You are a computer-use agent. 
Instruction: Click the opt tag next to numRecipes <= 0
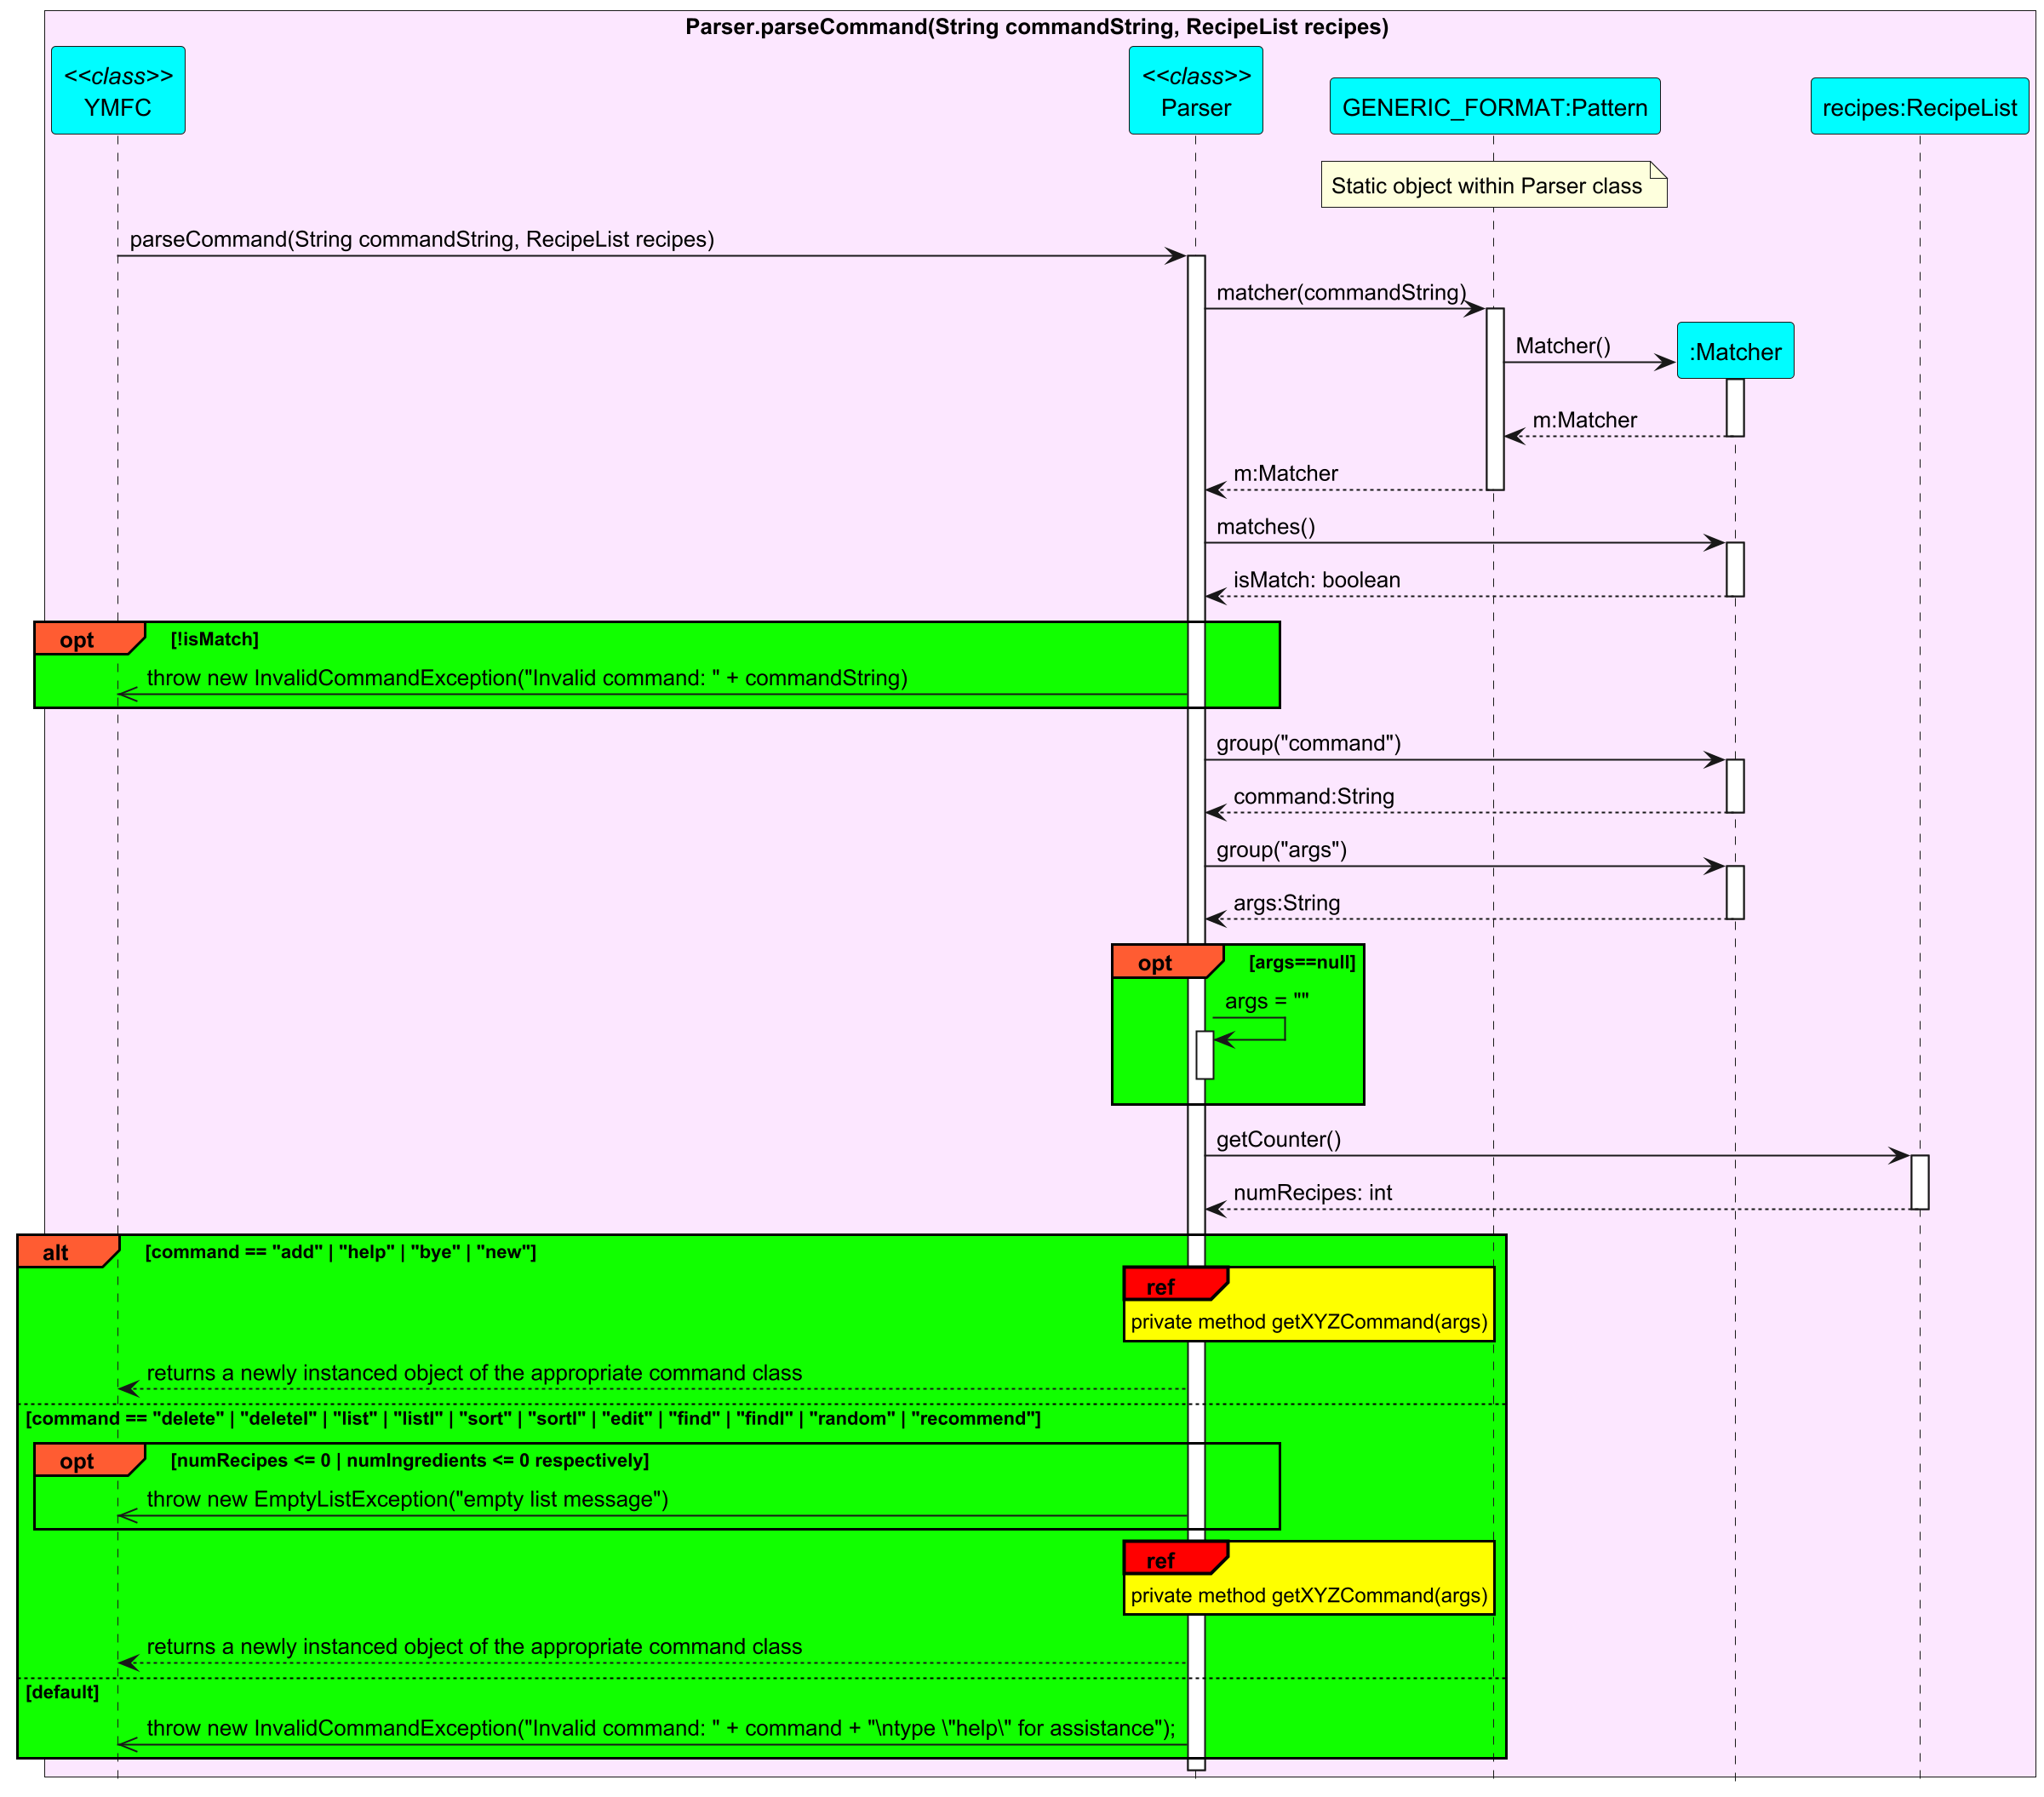pyautogui.click(x=89, y=1460)
